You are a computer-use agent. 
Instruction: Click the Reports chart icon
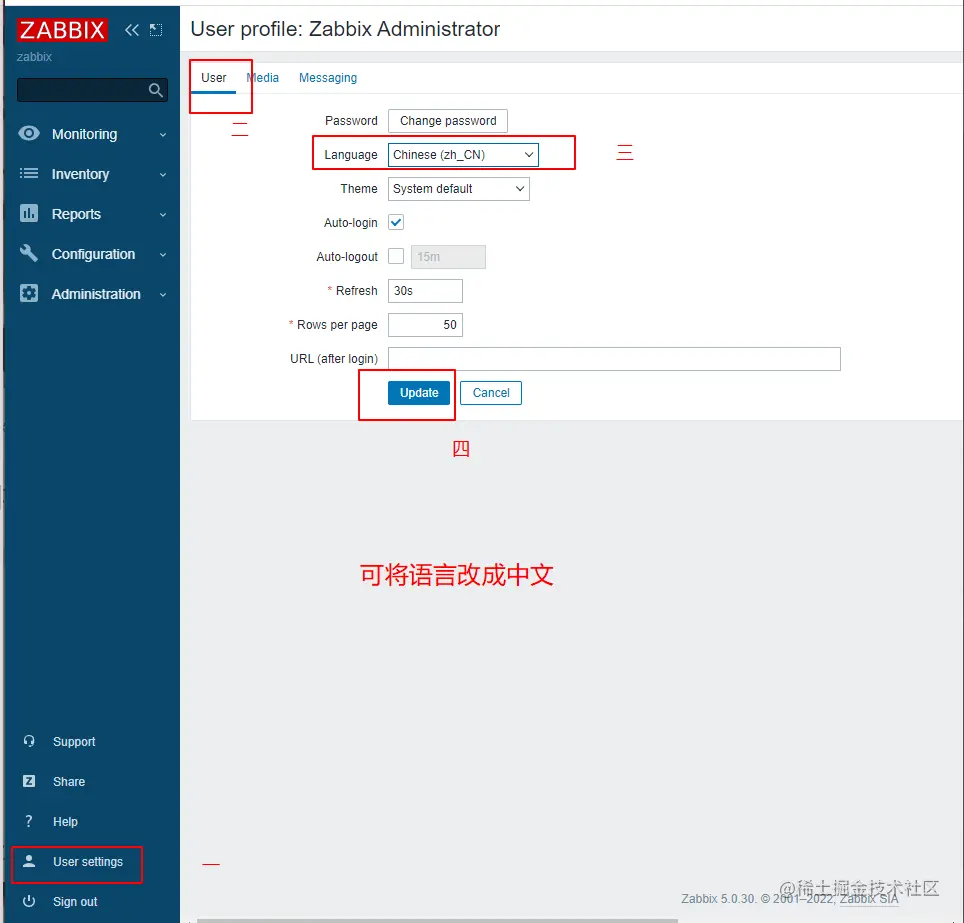29,213
